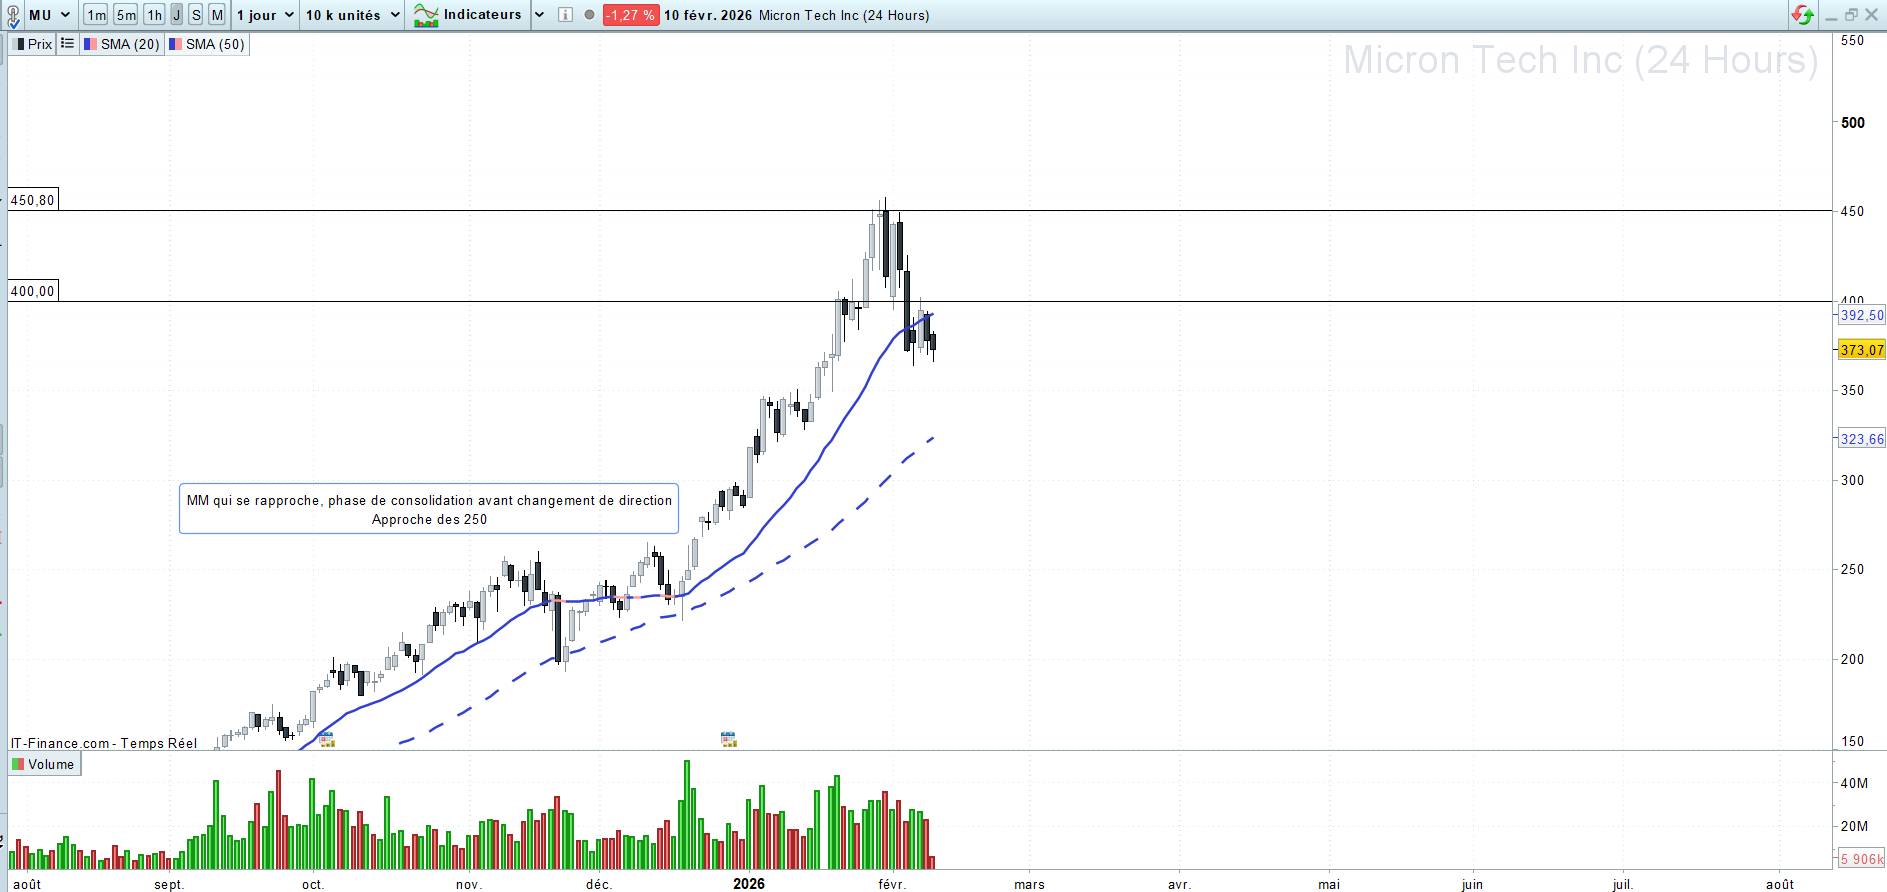This screenshot has width=1887, height=892.
Task: Click the bold 2026 date axis label
Action: pos(749,884)
